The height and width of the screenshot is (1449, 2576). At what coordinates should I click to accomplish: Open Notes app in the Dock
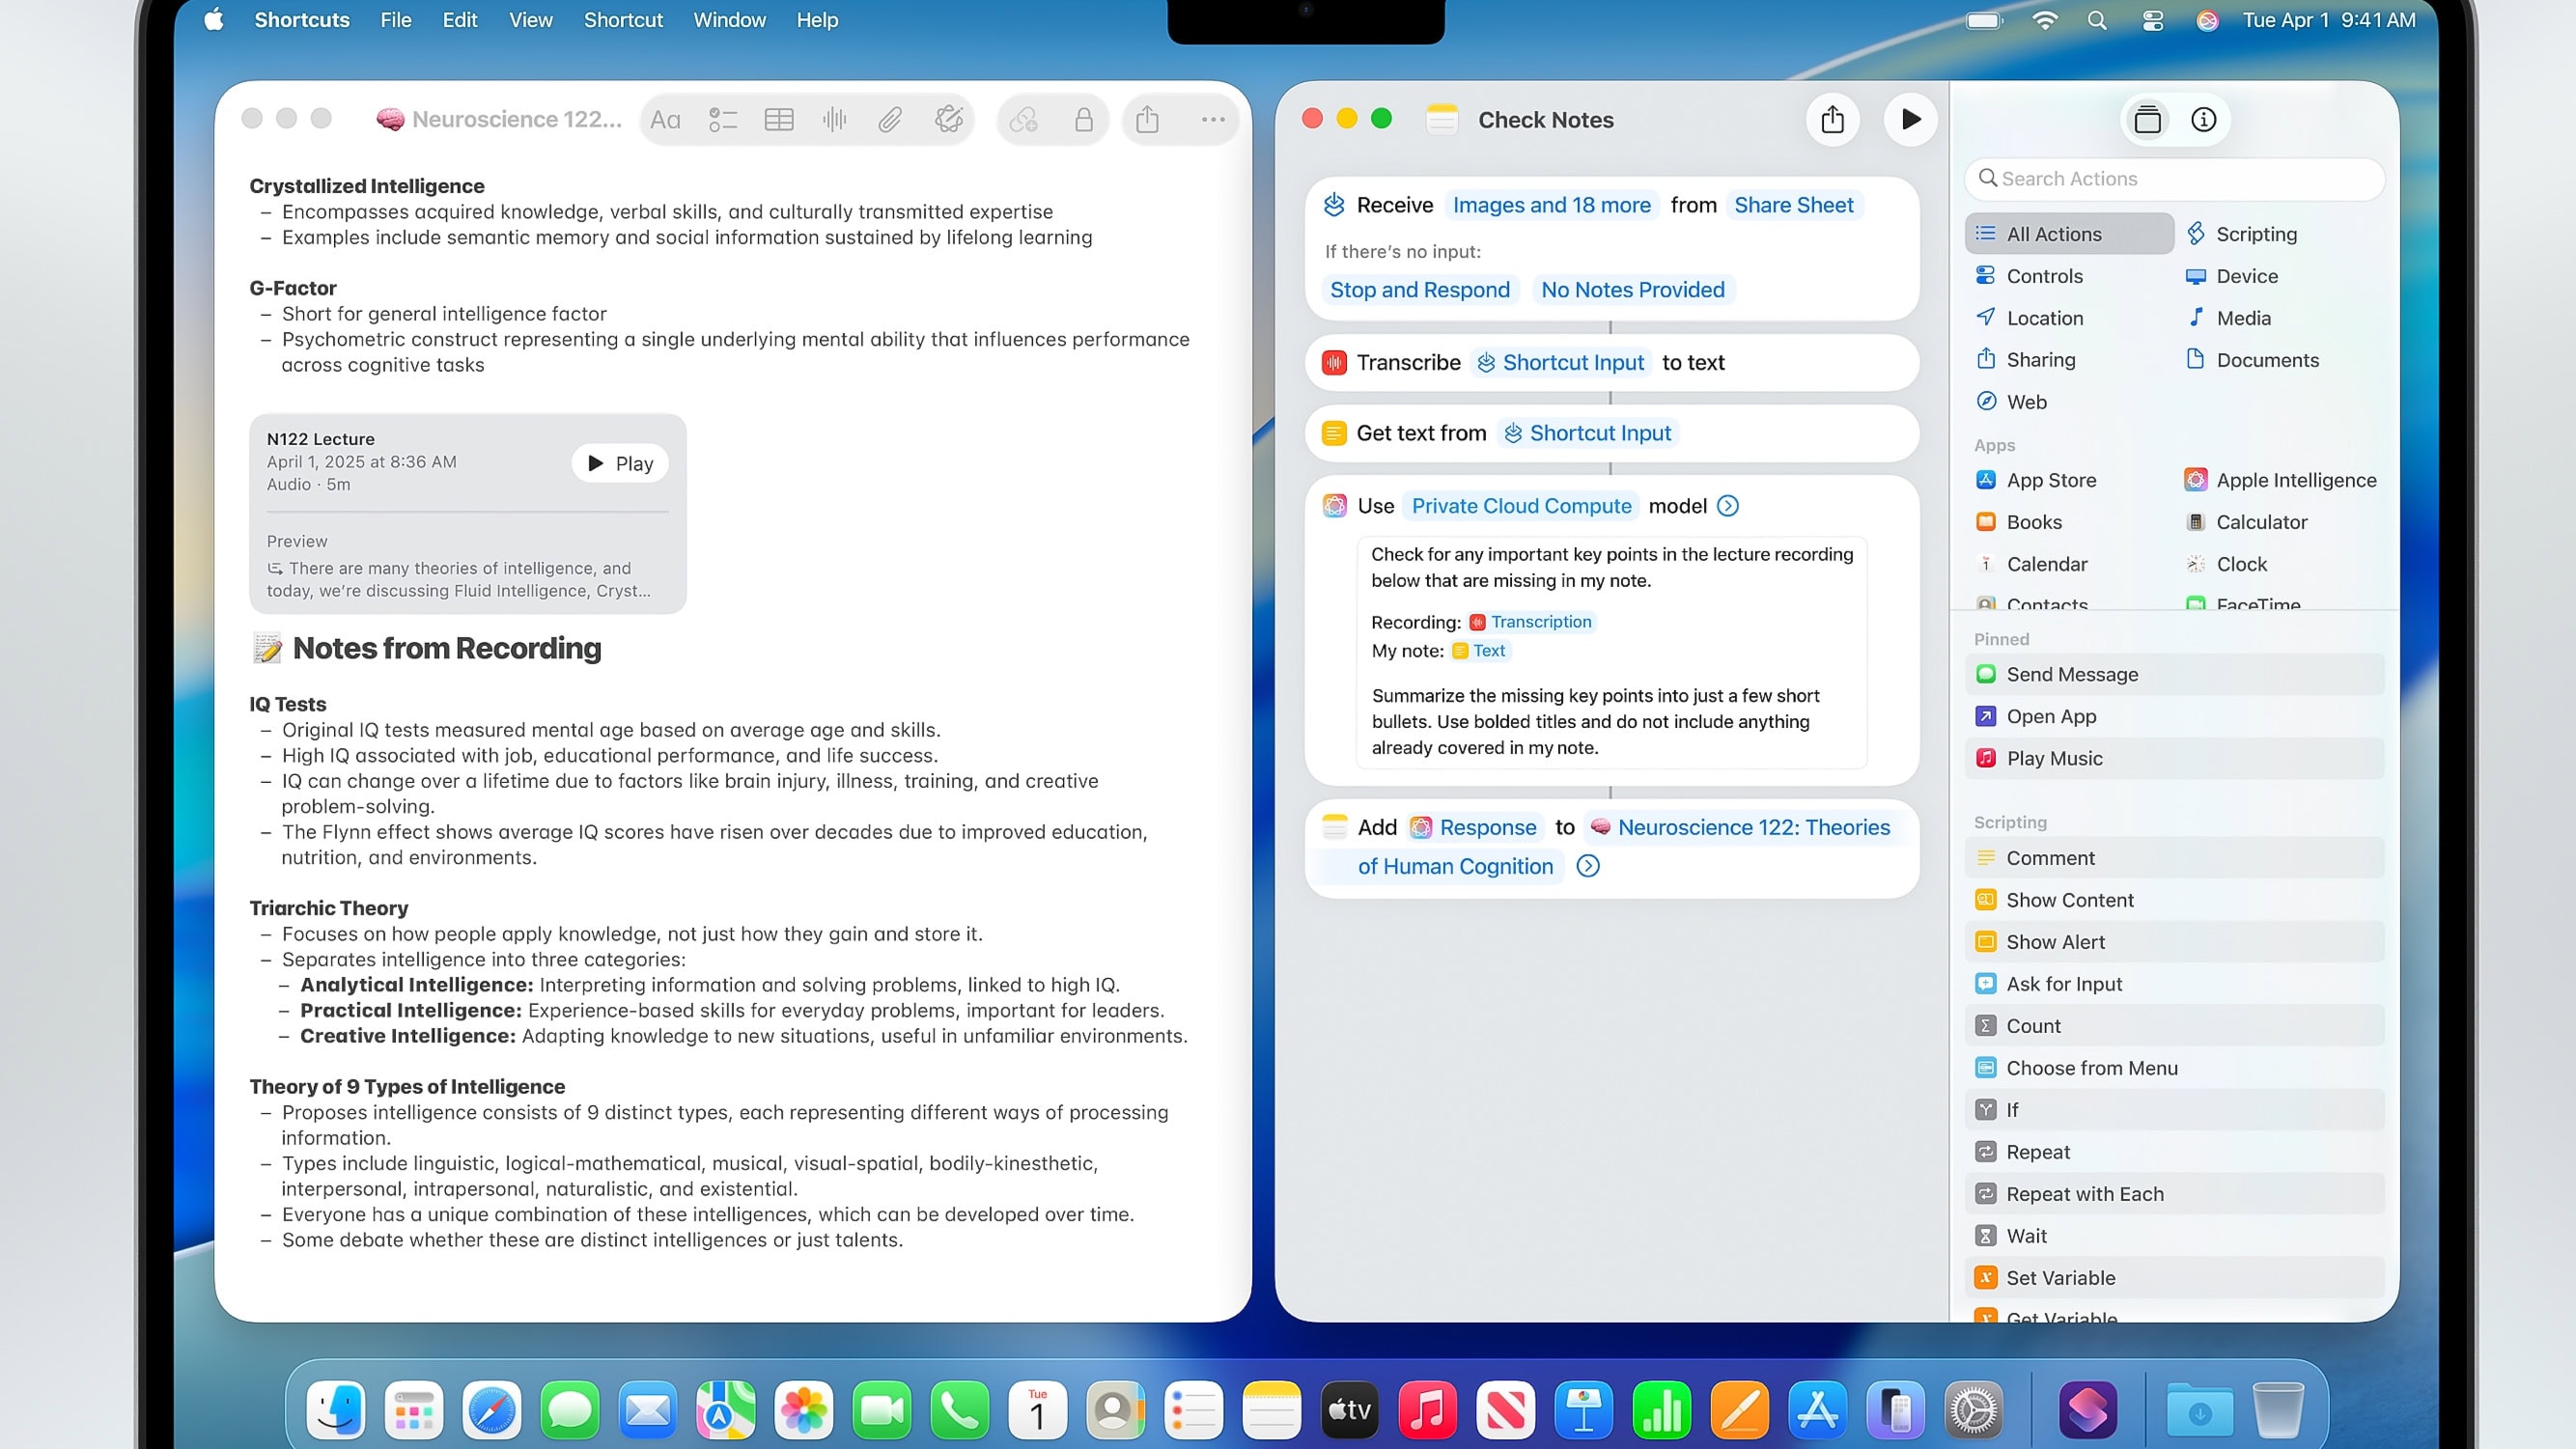click(x=1271, y=1411)
